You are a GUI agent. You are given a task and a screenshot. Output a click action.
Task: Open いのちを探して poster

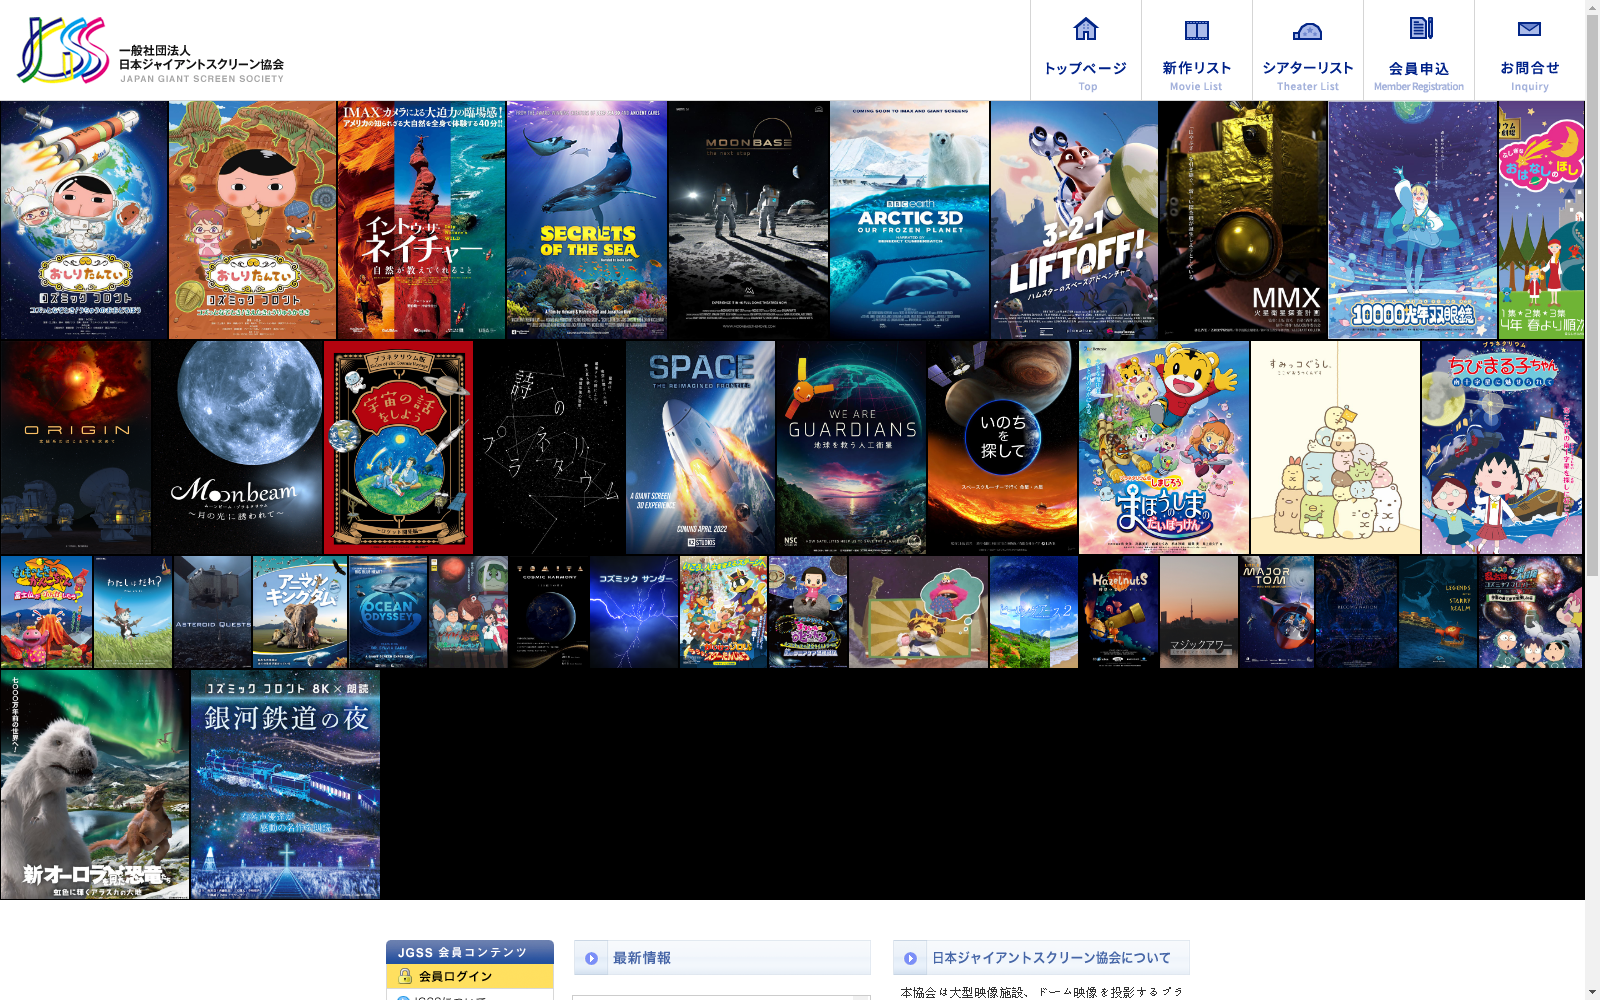point(1003,447)
